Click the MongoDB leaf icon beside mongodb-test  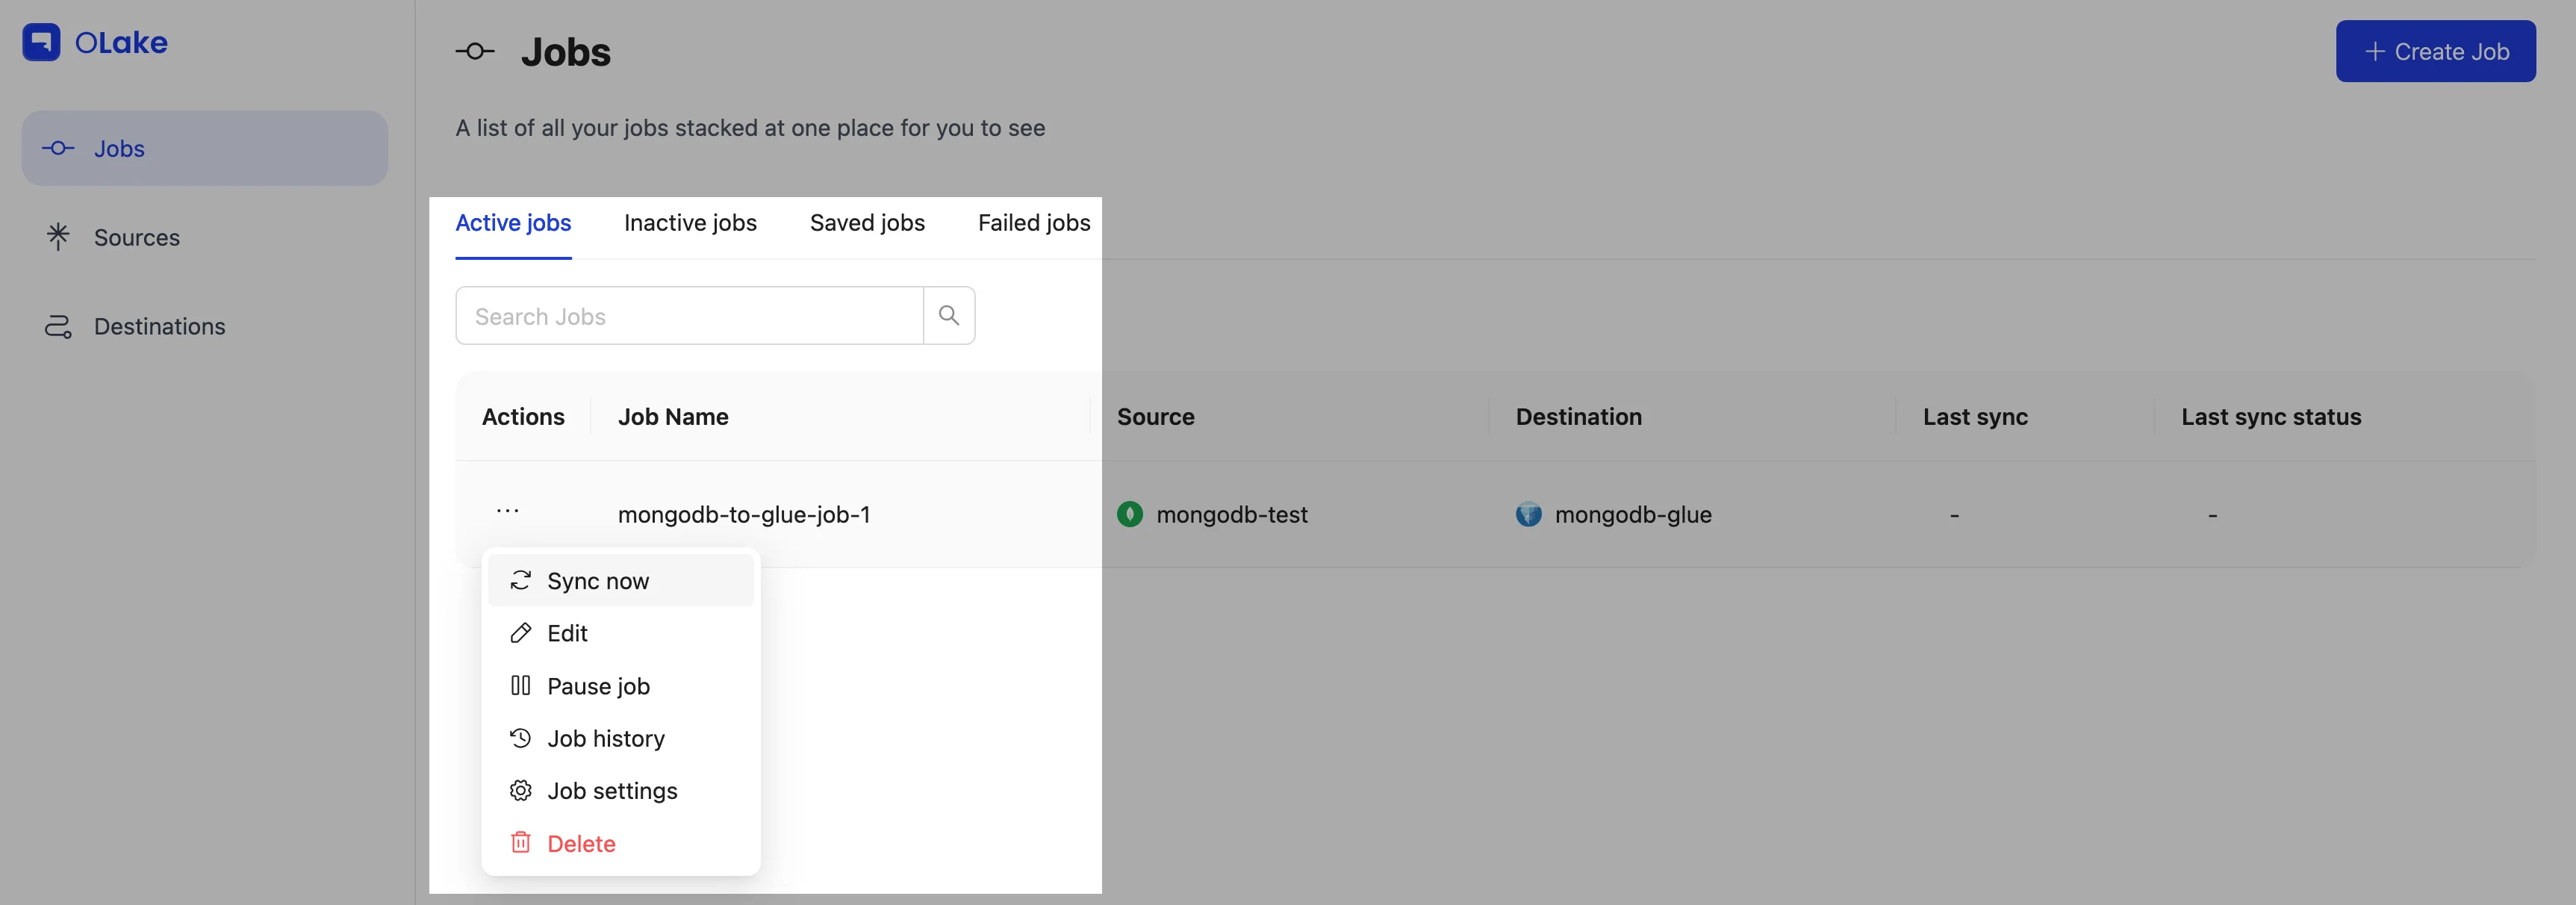(1129, 514)
